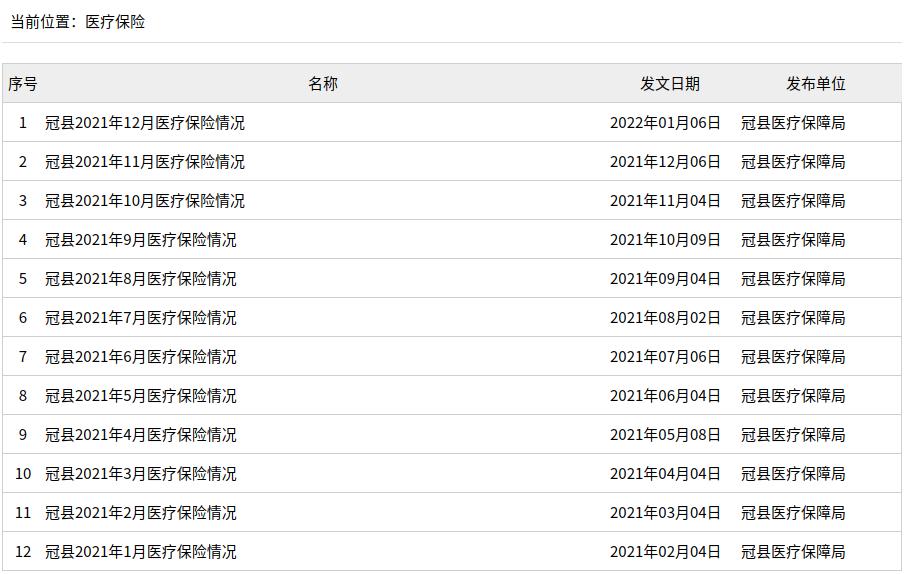Open 冠县2021年3月医疗保险情况 link
910x574 pixels.
pyautogui.click(x=140, y=474)
